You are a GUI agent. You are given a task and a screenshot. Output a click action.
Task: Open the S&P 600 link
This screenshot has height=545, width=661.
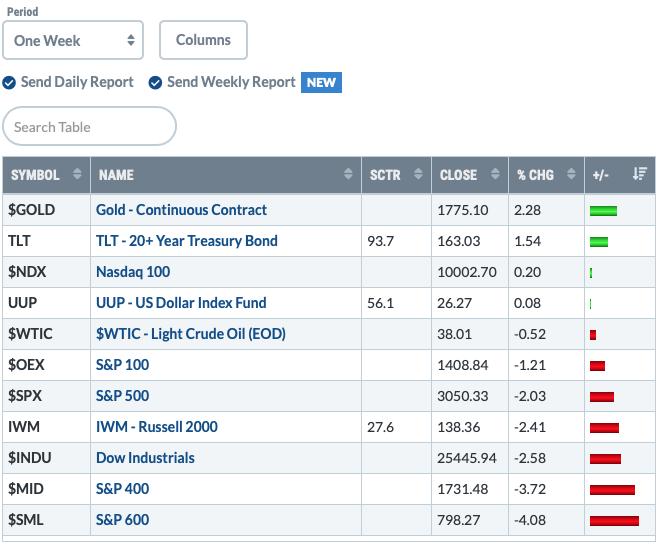tap(122, 520)
